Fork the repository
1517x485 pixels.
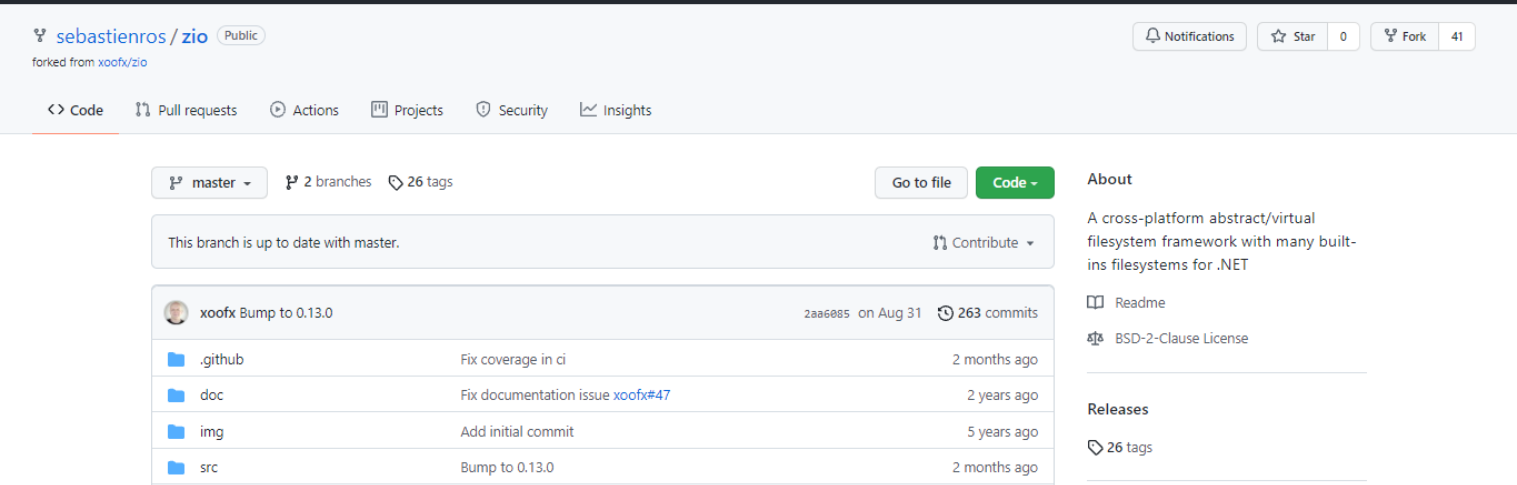1404,37
